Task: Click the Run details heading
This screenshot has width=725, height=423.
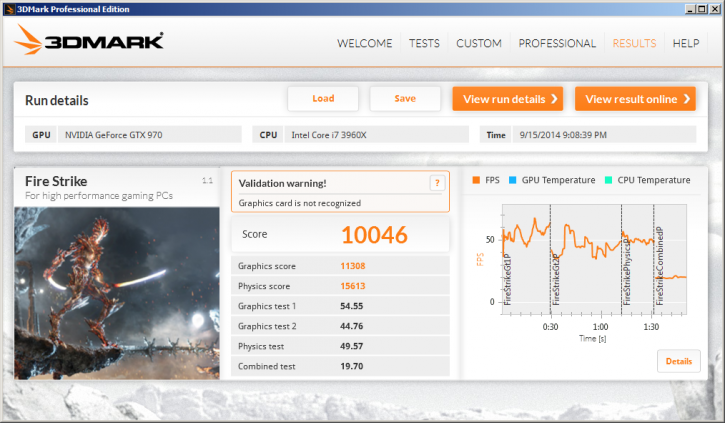Action: coord(56,100)
